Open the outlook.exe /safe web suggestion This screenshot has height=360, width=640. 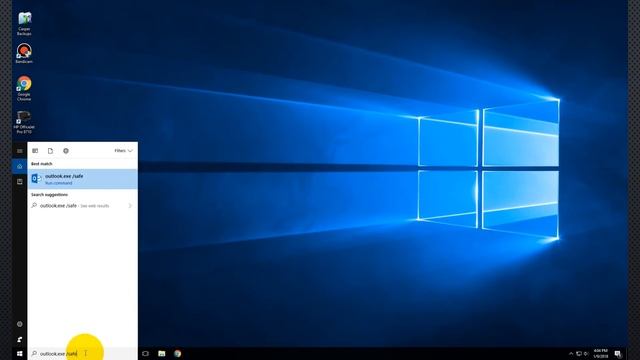point(82,206)
